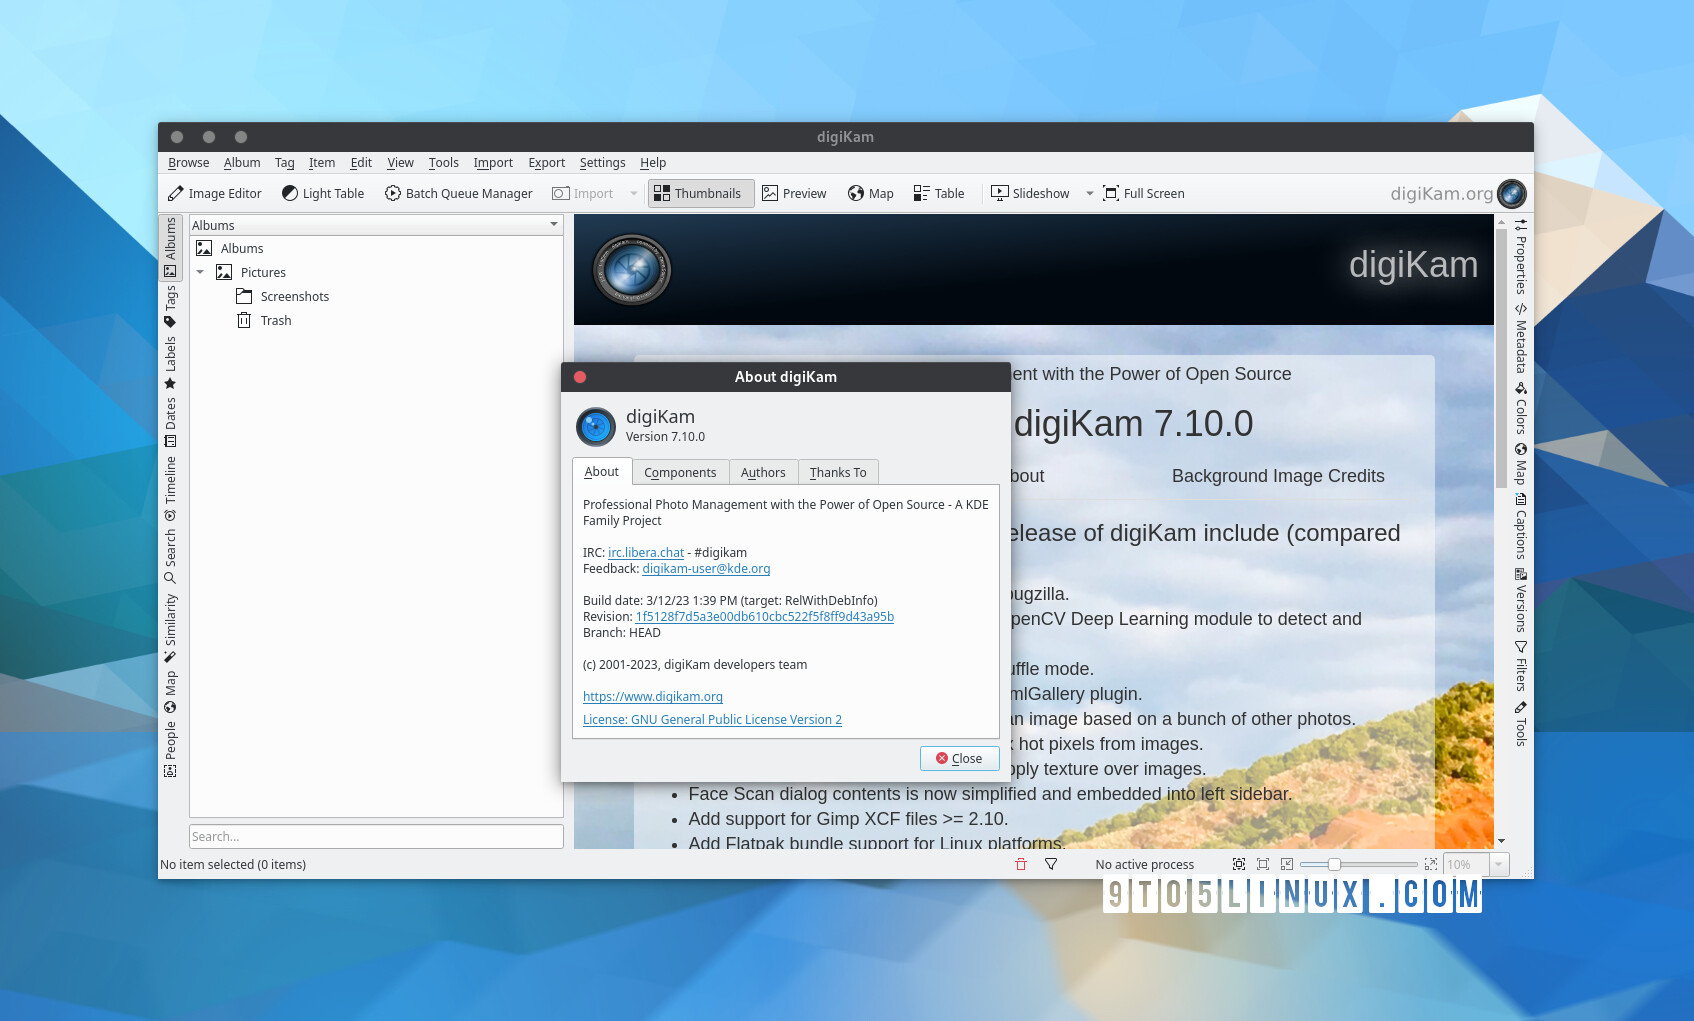Open the Captions right sidebar tab

pyautogui.click(x=1521, y=526)
